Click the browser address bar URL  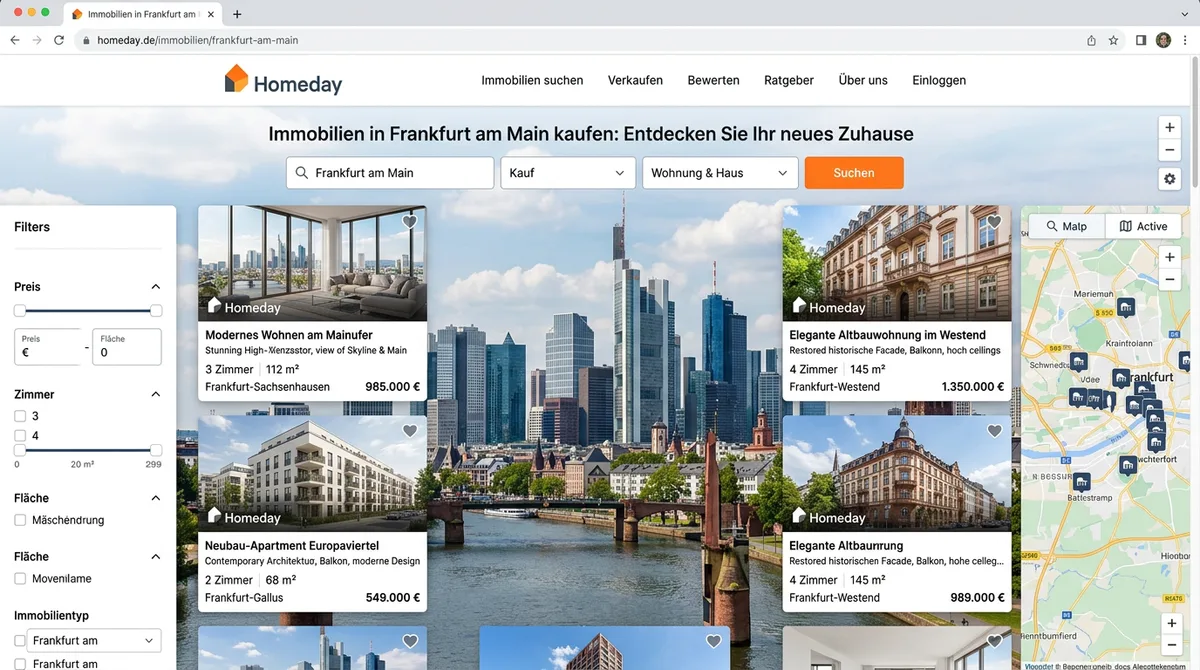[198, 40]
